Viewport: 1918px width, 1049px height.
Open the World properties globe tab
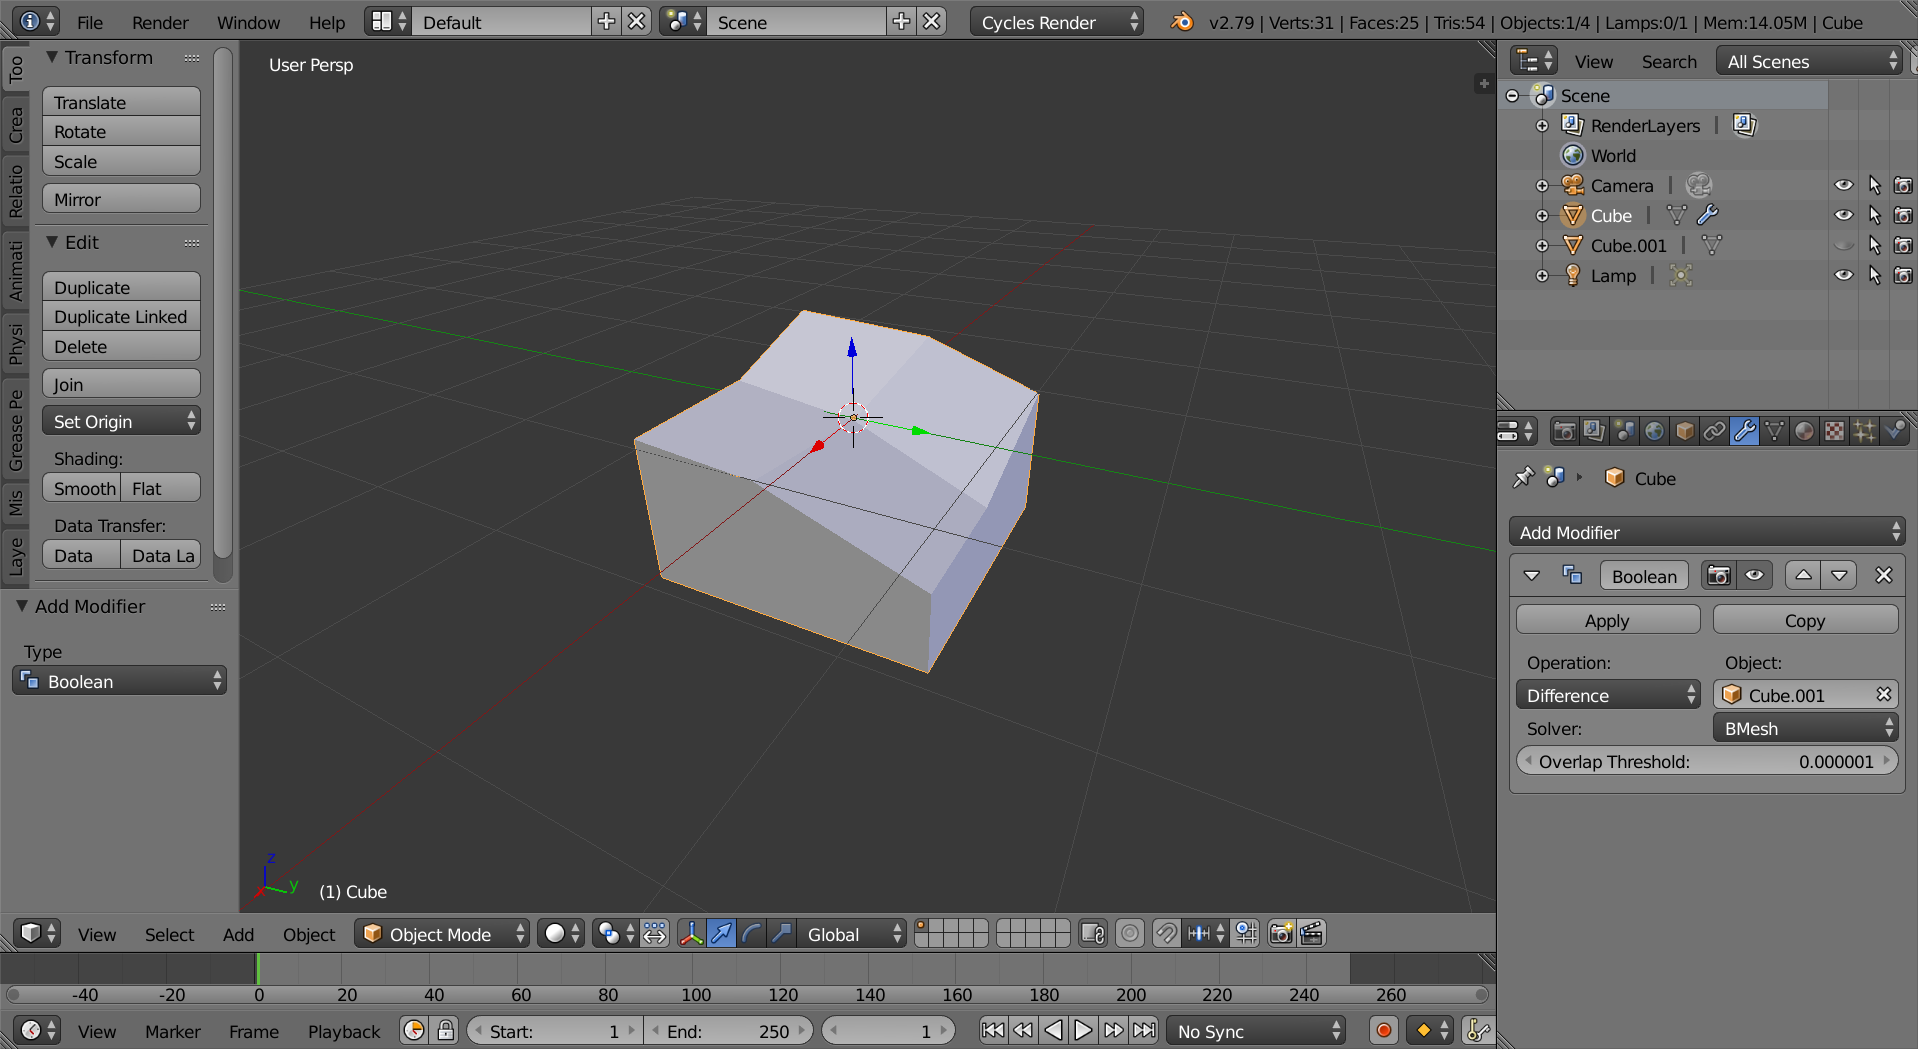coord(1655,431)
